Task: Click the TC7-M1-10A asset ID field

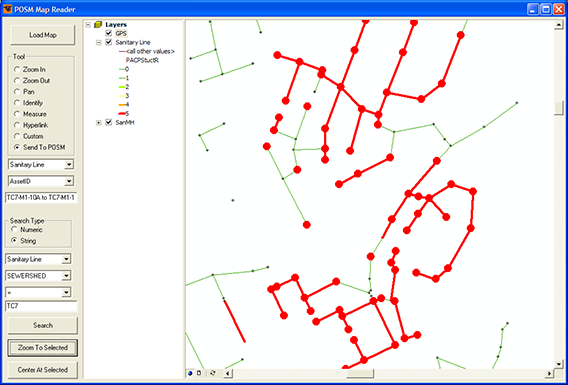Action: pyautogui.click(x=41, y=198)
